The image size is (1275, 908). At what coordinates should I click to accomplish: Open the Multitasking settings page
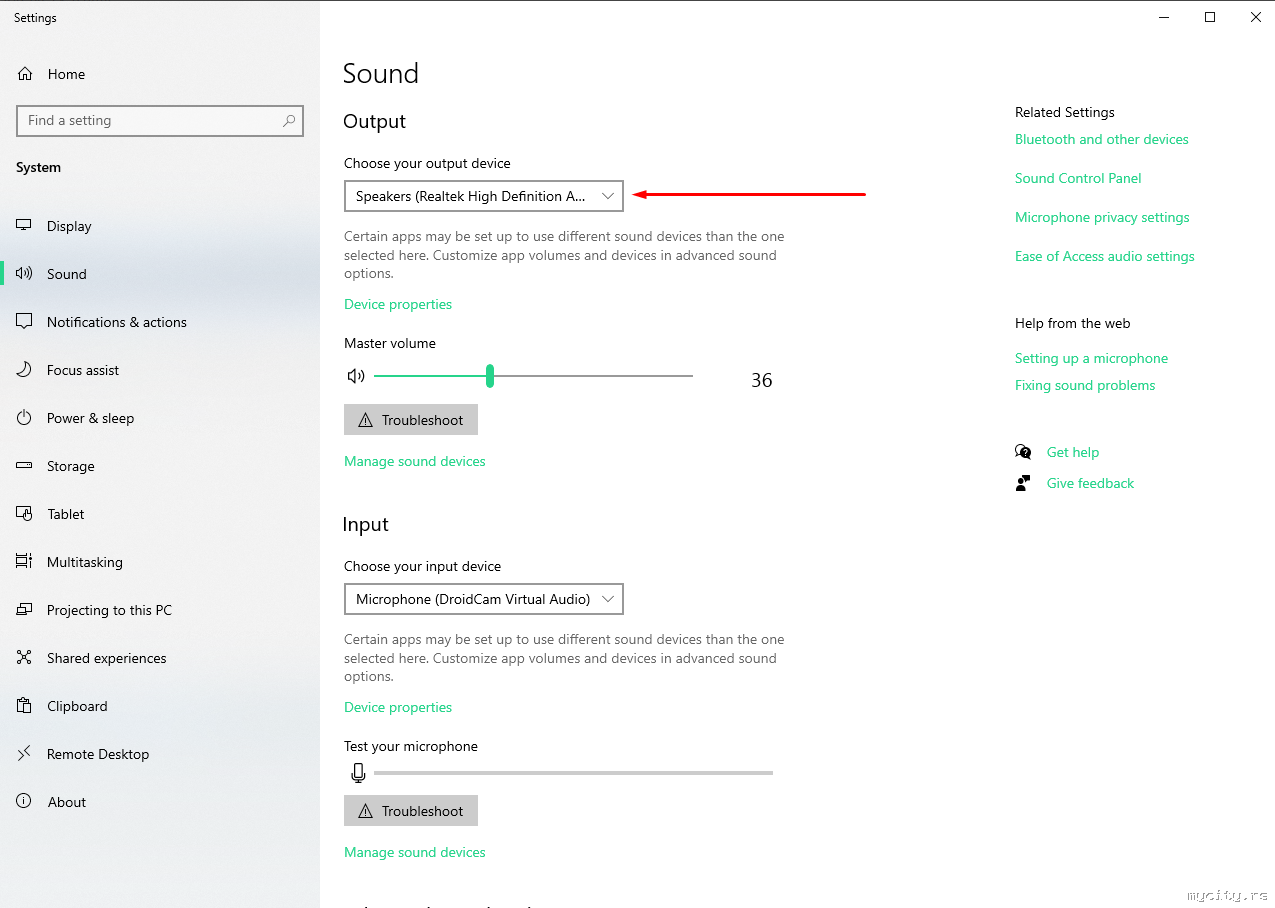[85, 562]
